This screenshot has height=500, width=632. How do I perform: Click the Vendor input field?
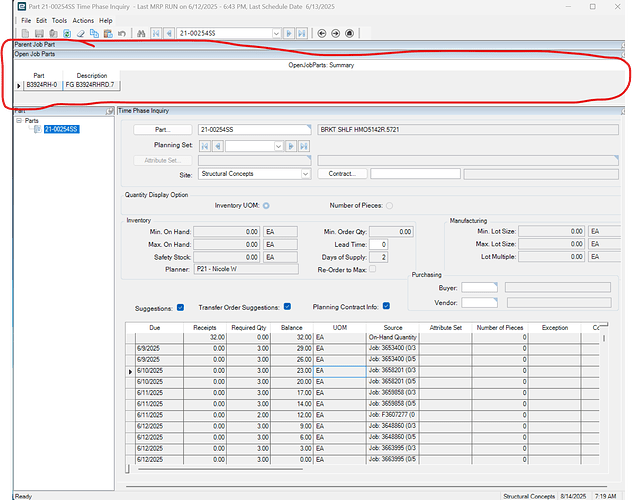479,303
